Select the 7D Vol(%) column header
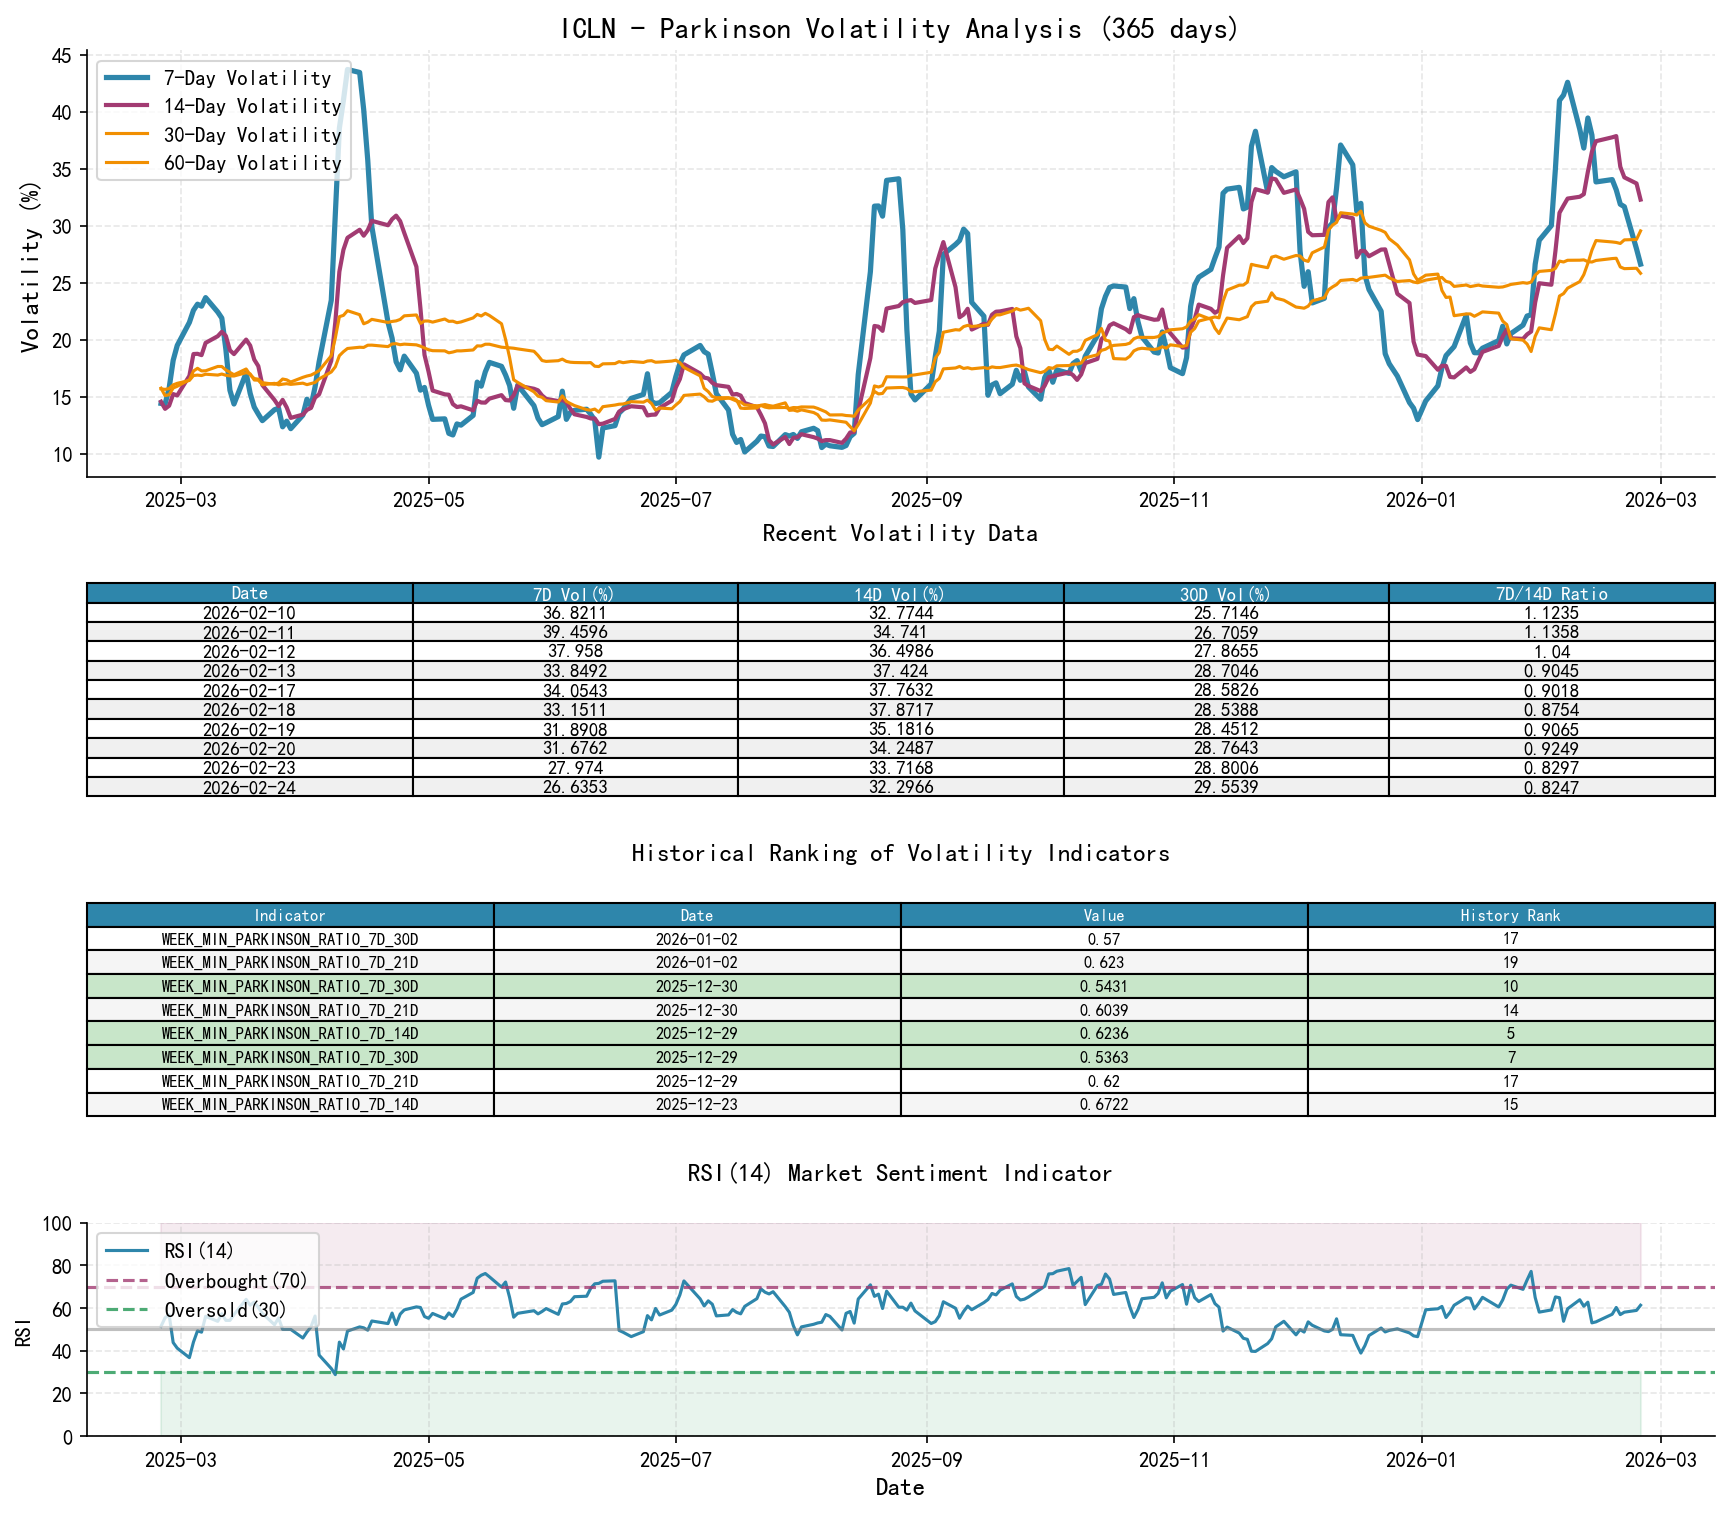 click(572, 592)
